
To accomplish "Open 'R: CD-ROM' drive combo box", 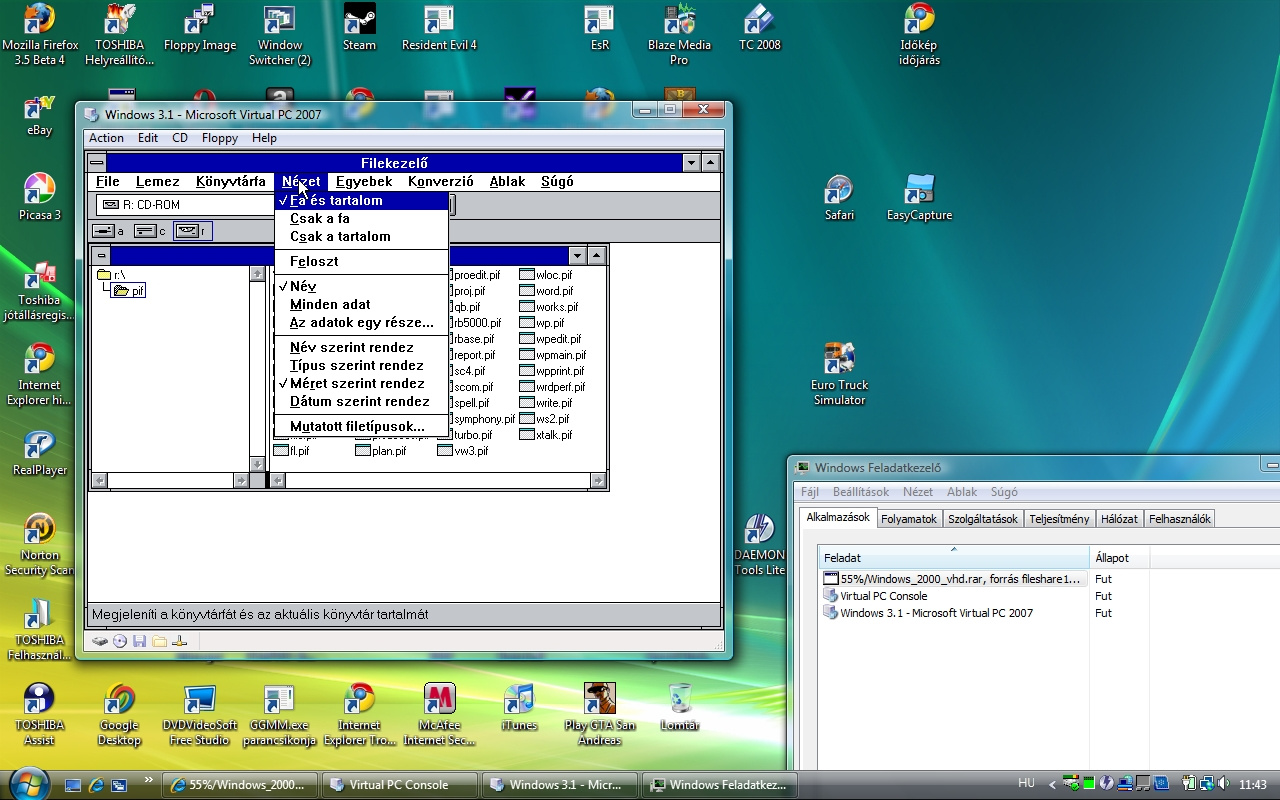I will tap(276, 205).
